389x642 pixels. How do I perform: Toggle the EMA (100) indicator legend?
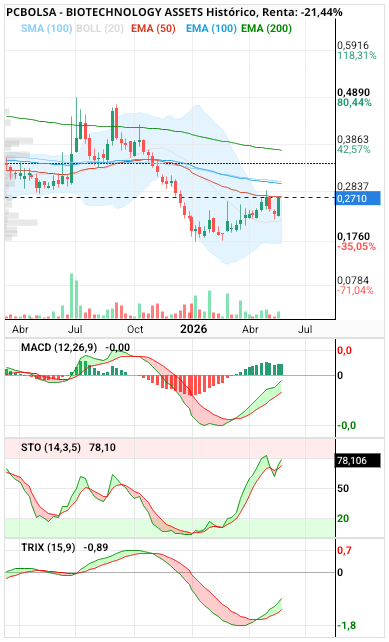[211, 29]
